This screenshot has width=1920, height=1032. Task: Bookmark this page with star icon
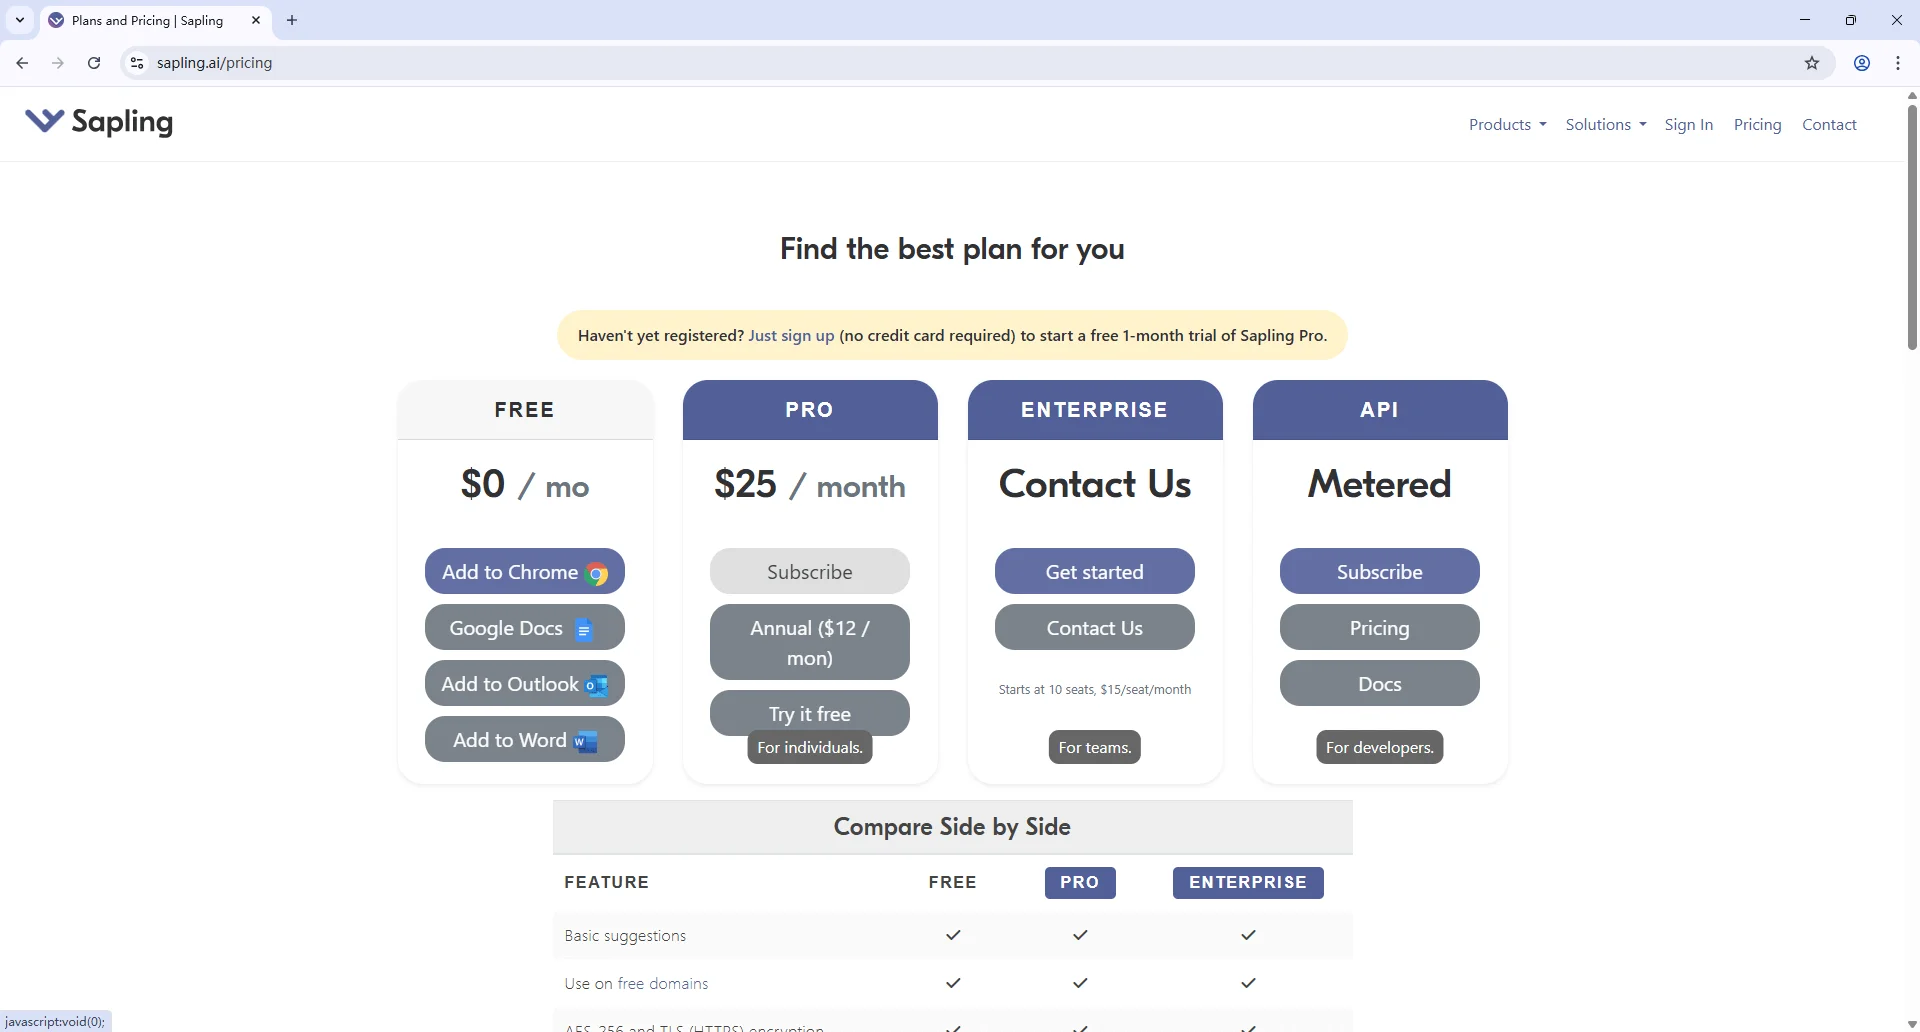1812,63
